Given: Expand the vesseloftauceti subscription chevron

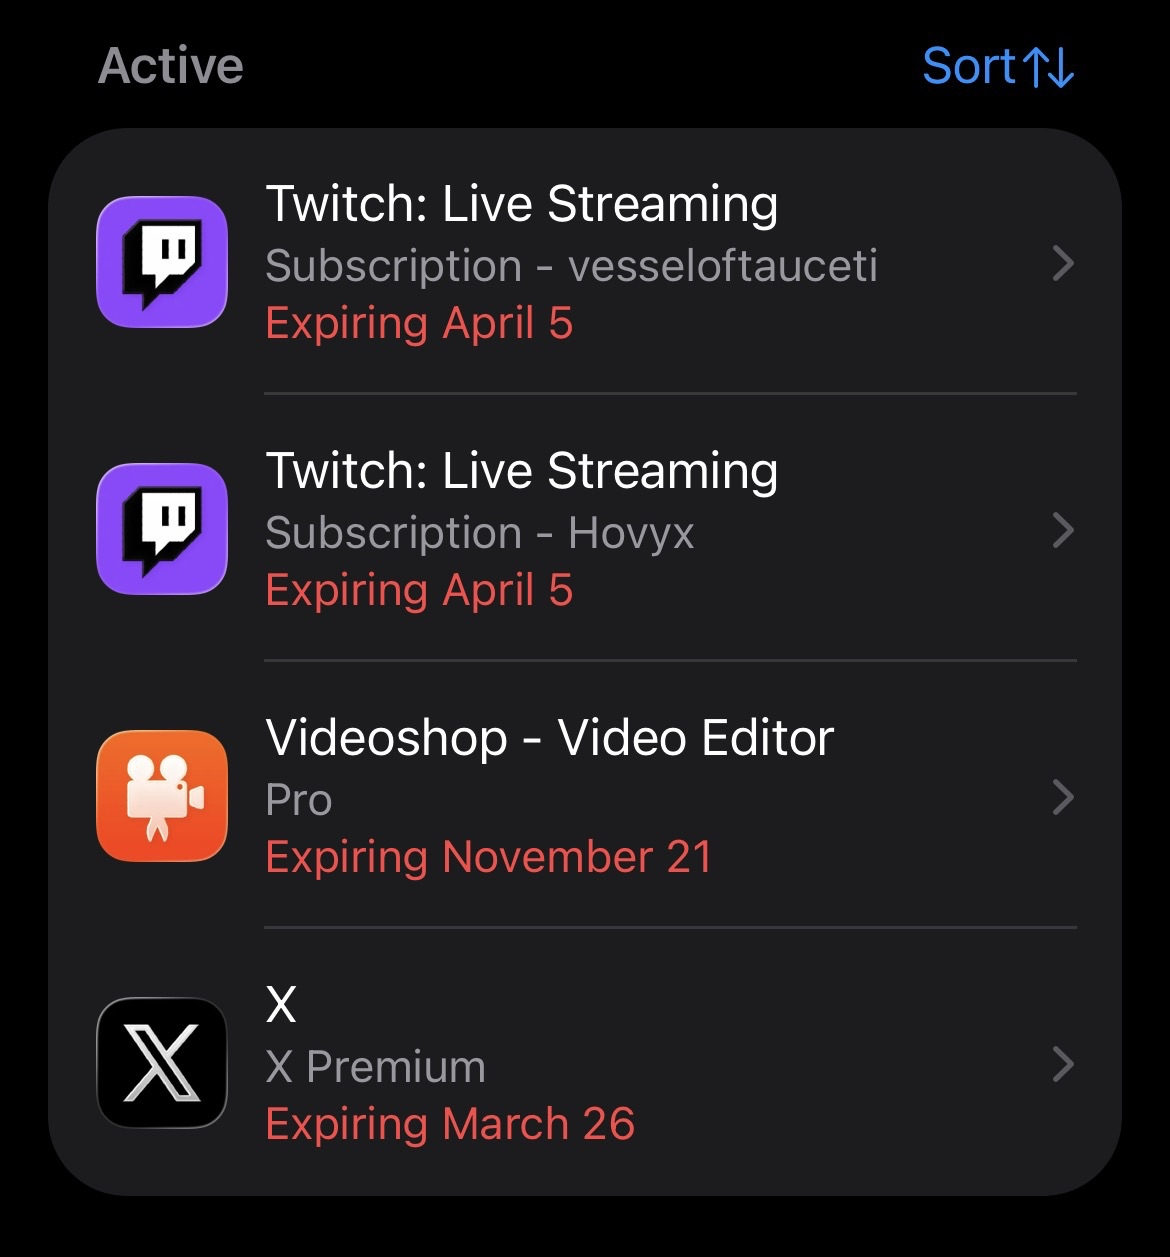Looking at the screenshot, I should 1063,264.
